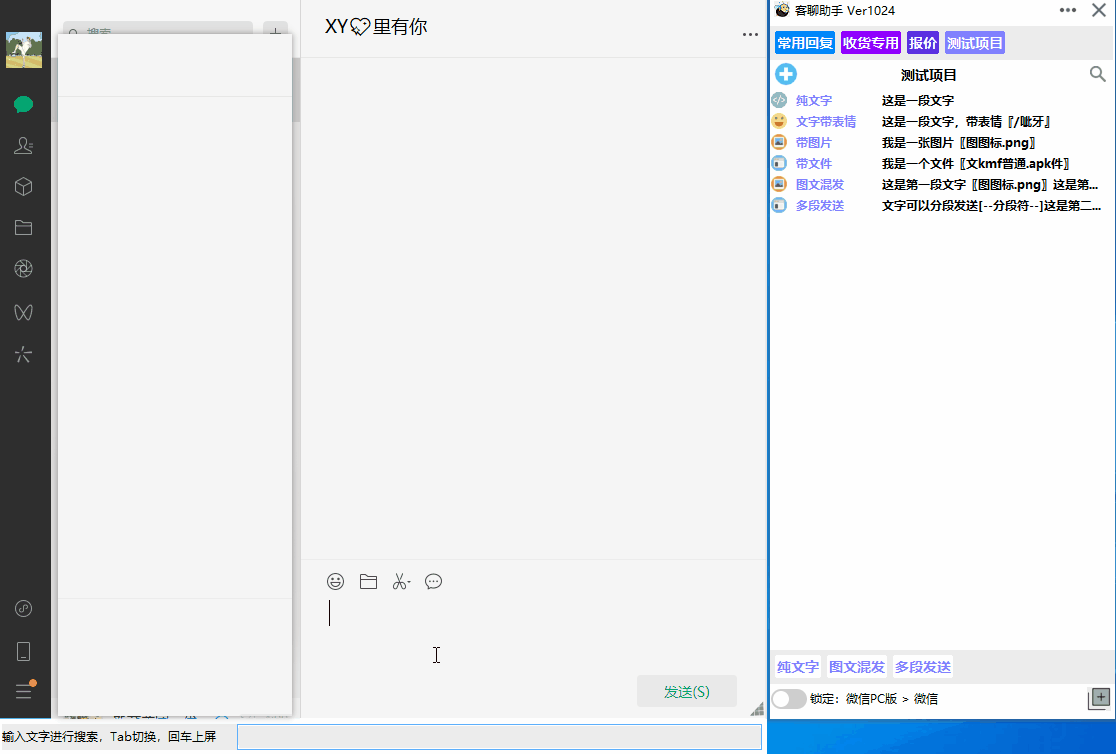The width and height of the screenshot is (1116, 754).
Task: Click the send file folder icon
Action: (x=368, y=581)
